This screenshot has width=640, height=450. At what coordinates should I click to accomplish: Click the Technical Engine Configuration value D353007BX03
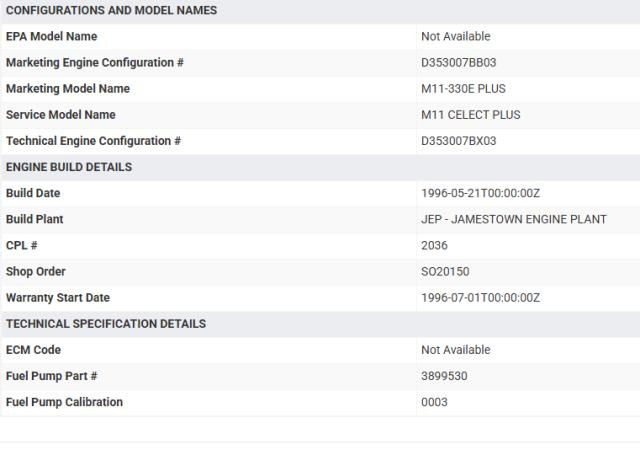click(459, 141)
